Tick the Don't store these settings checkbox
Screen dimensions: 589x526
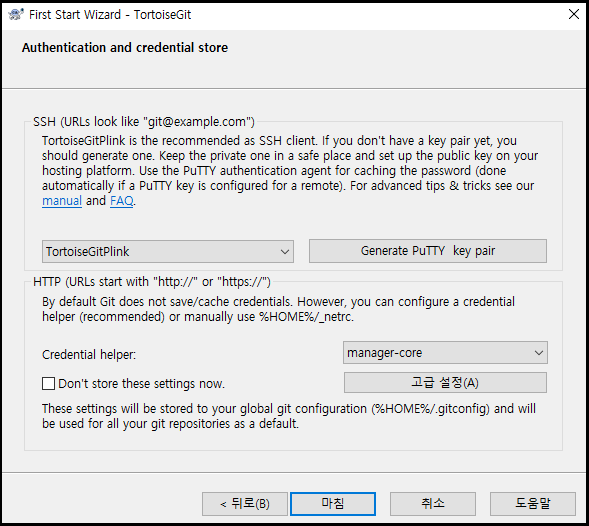click(x=48, y=384)
